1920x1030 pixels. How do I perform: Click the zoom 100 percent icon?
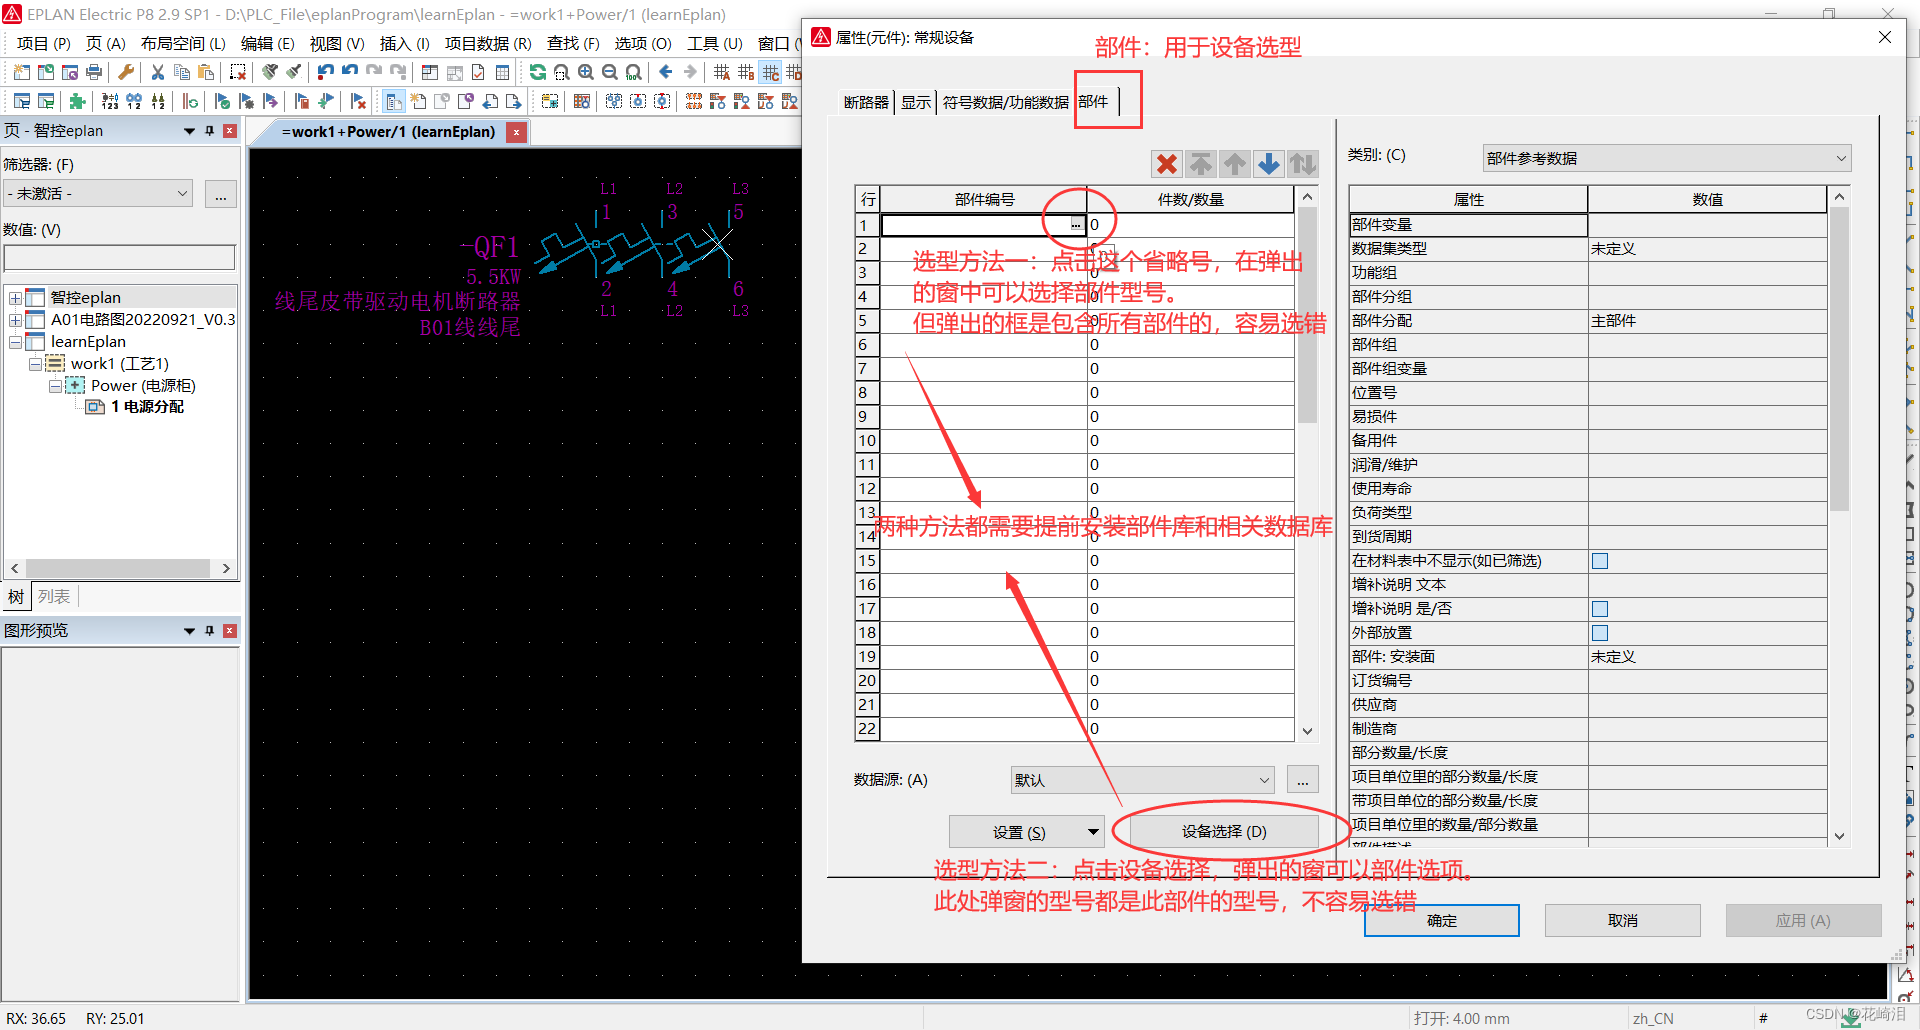[x=633, y=72]
